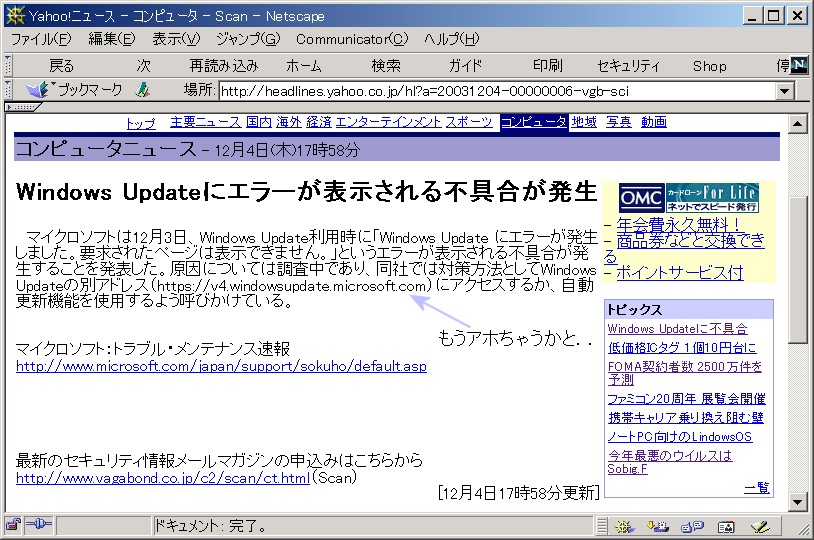
Task: Open the 国内 news link
Action: [259, 123]
